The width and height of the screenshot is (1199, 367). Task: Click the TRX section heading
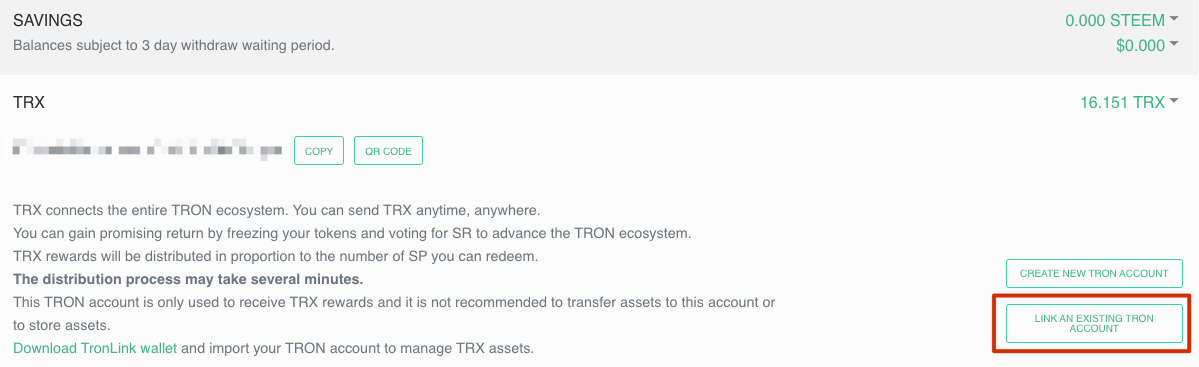[29, 102]
